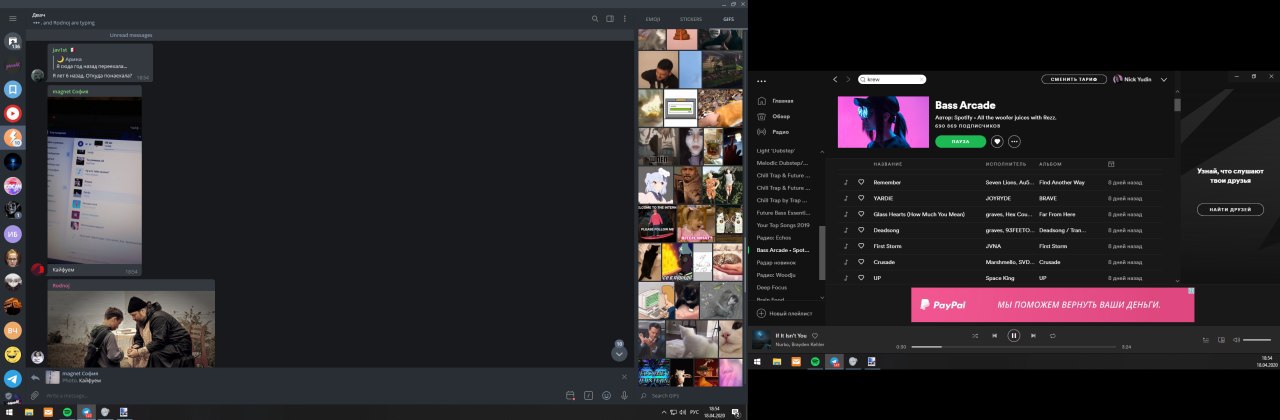
Task: Create new playlist via Новый плейлист
Action: (785, 313)
